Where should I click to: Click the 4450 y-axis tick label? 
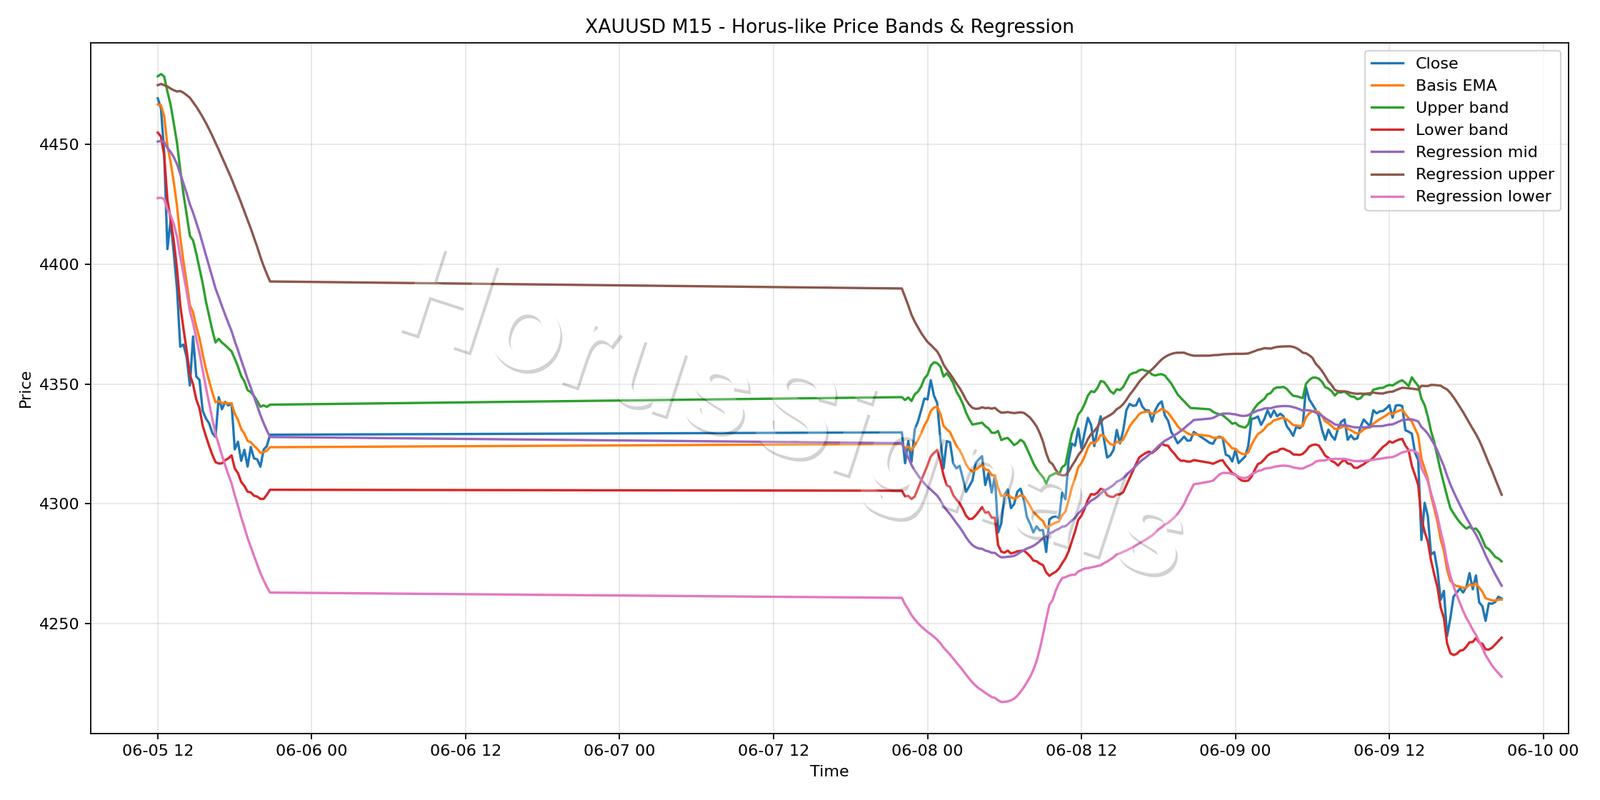[60, 145]
